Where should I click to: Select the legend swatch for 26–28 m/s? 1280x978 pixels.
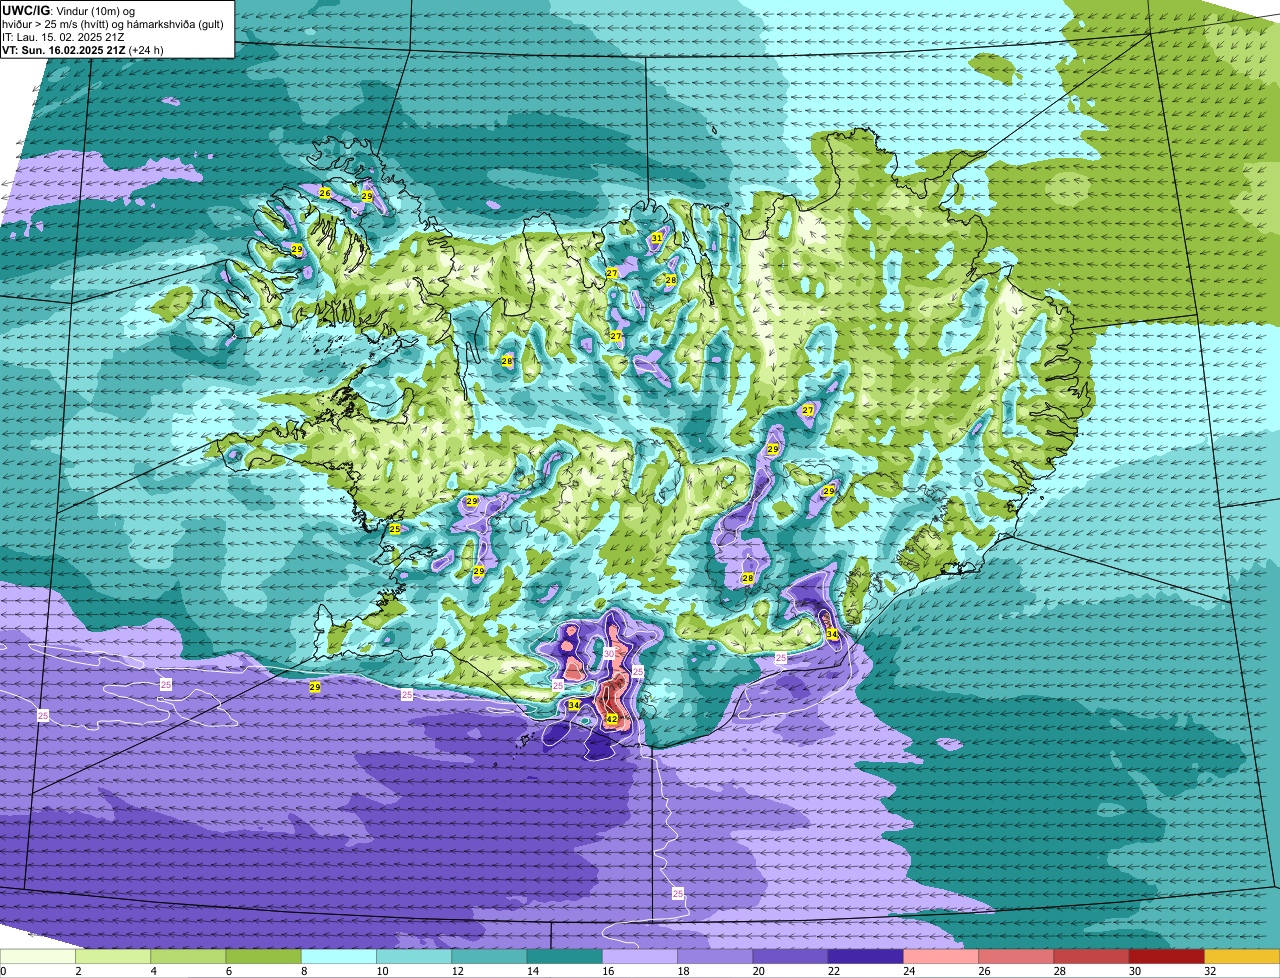1017,956
